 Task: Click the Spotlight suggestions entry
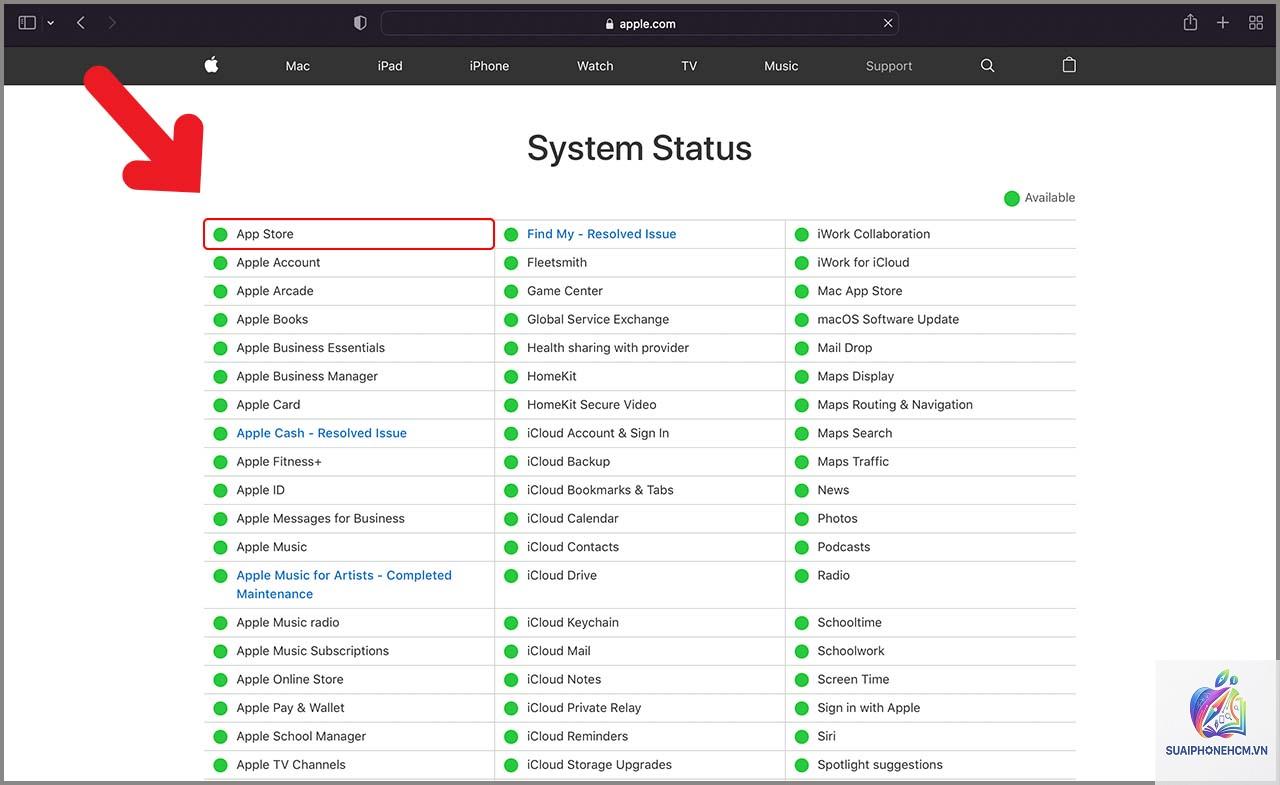880,765
